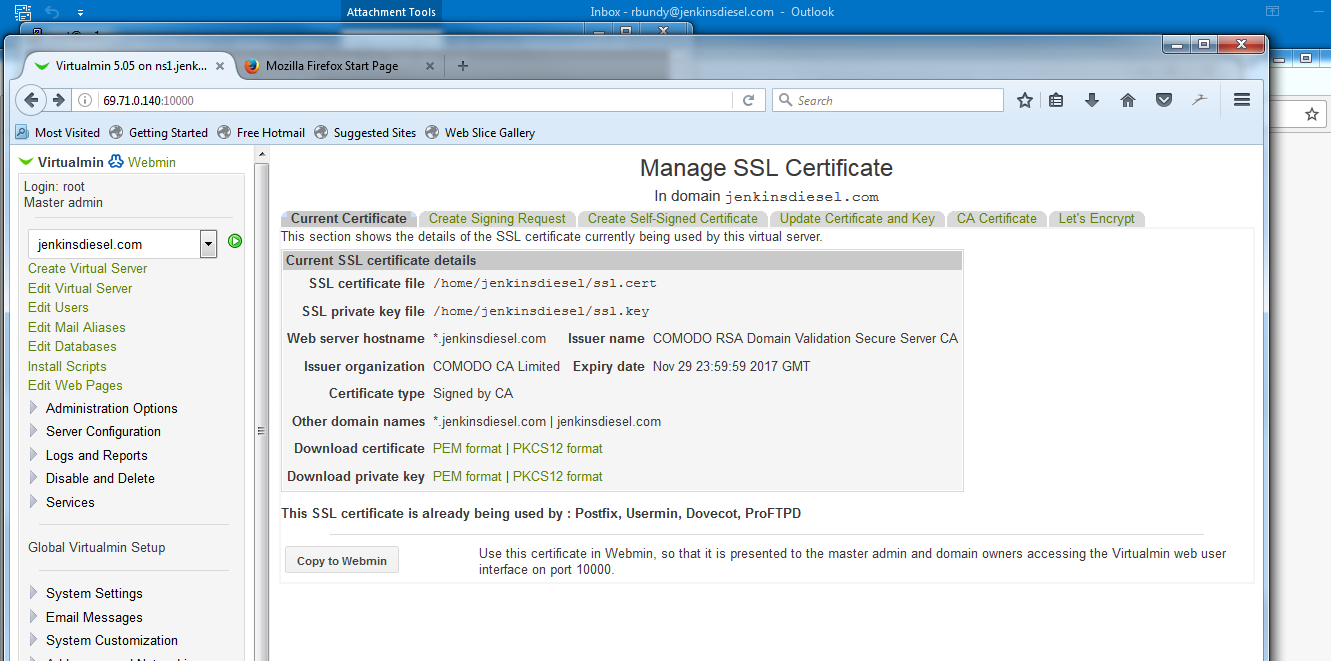Click the green go button beside domain selector

(235, 241)
